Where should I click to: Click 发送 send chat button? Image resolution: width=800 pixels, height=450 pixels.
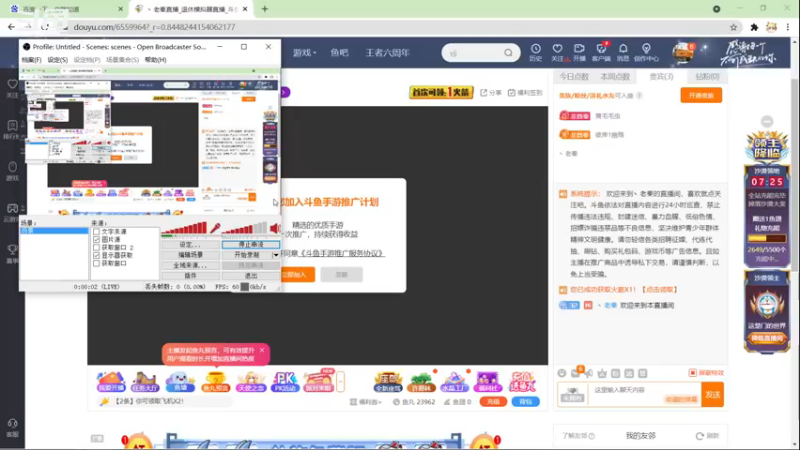712,394
